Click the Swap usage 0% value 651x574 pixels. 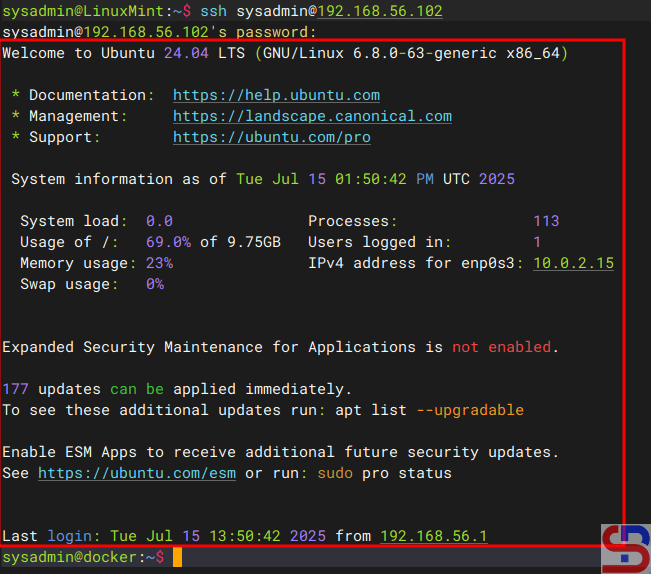(x=155, y=284)
